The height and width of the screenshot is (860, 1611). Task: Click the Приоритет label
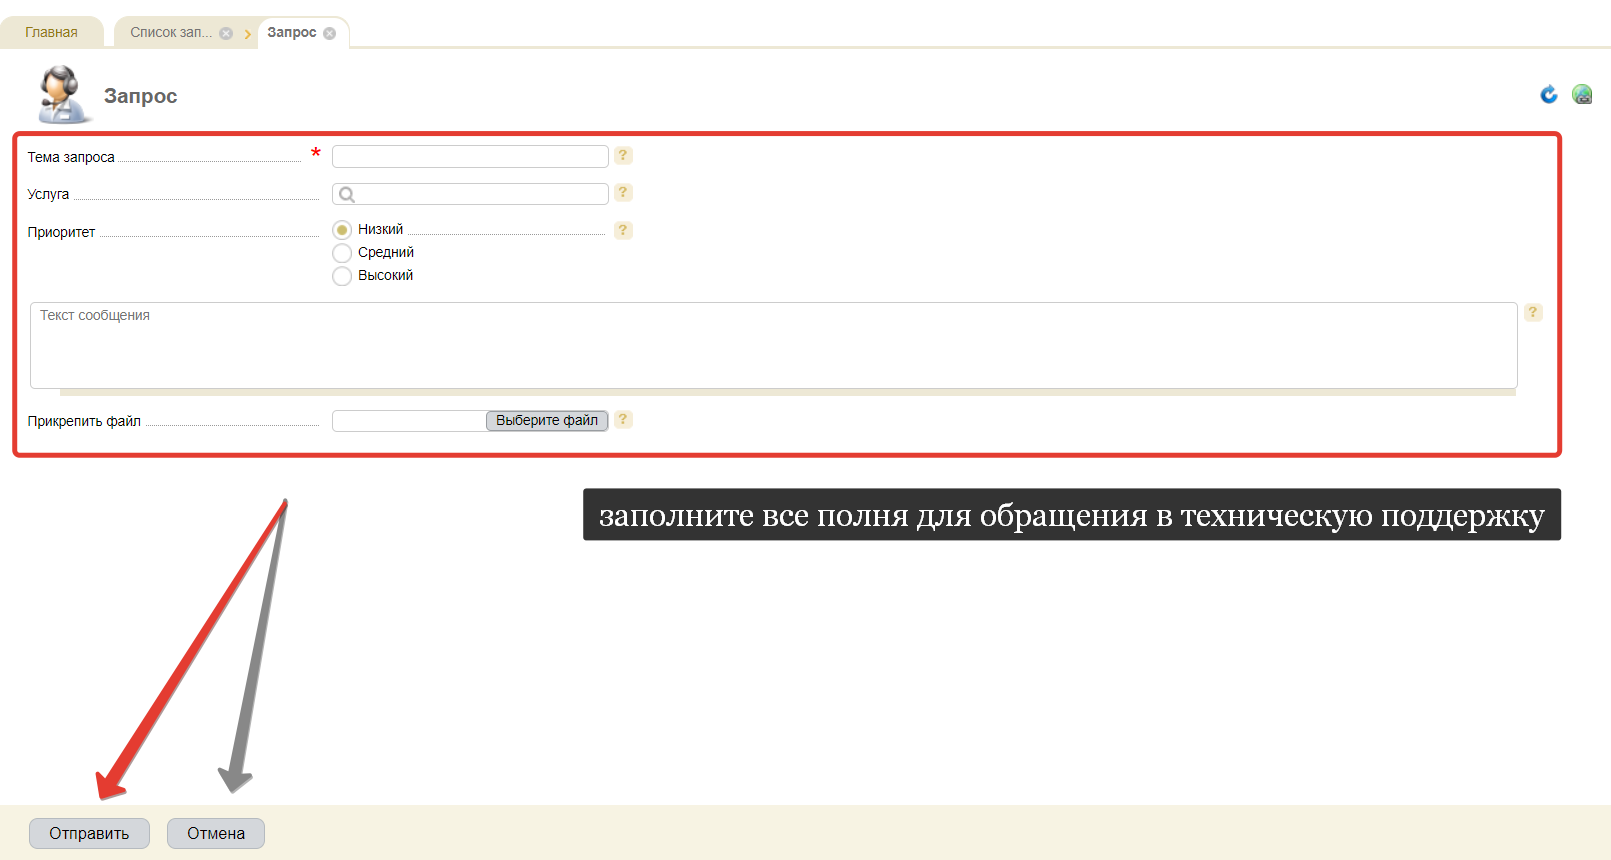61,232
